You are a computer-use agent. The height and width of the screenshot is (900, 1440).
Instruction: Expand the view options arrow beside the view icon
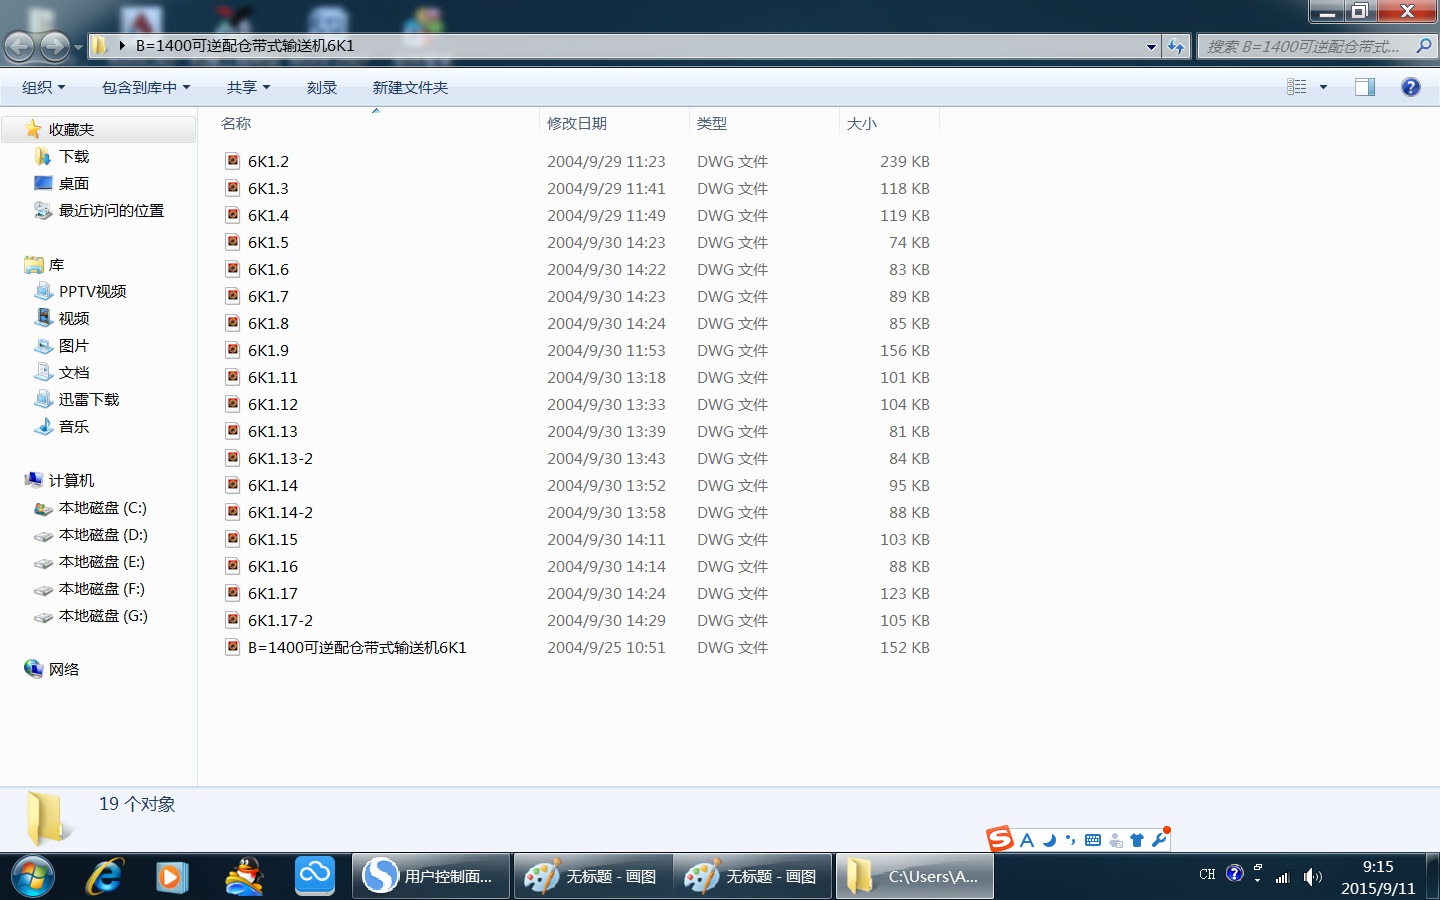pyautogui.click(x=1323, y=87)
